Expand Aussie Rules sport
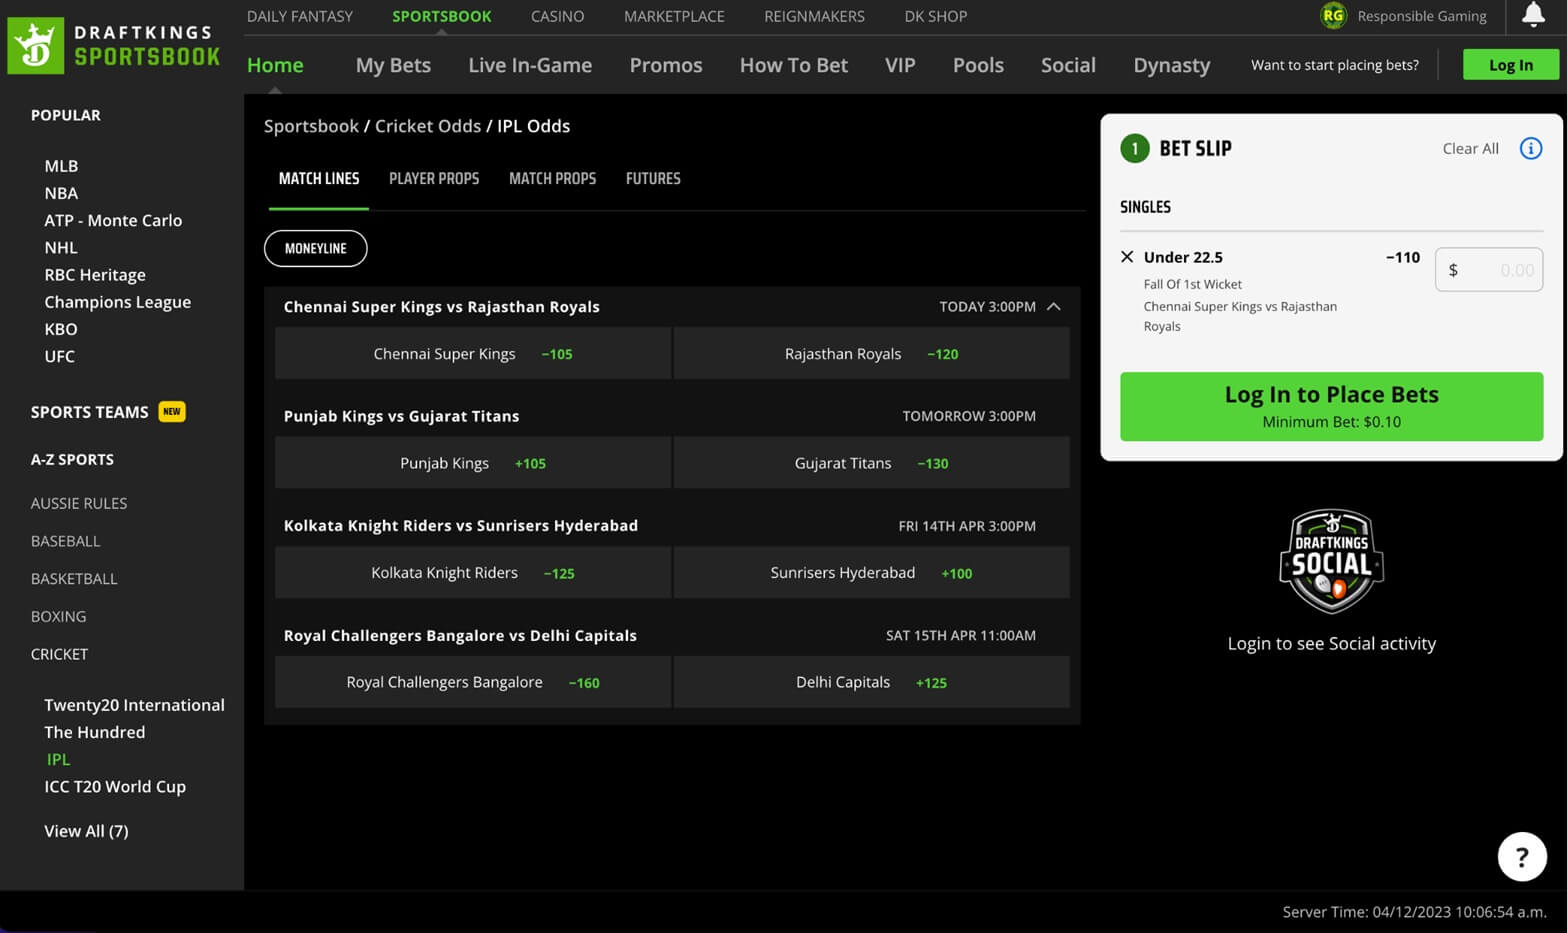 click(x=79, y=503)
